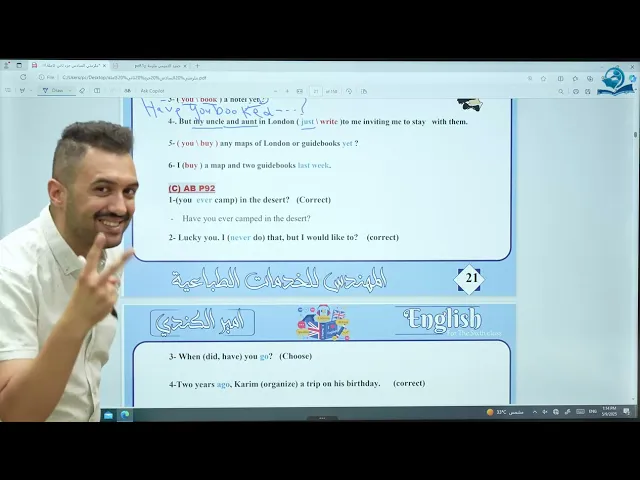Click the page view icon after rotate
This screenshot has height=480, width=640.
click(x=364, y=91)
